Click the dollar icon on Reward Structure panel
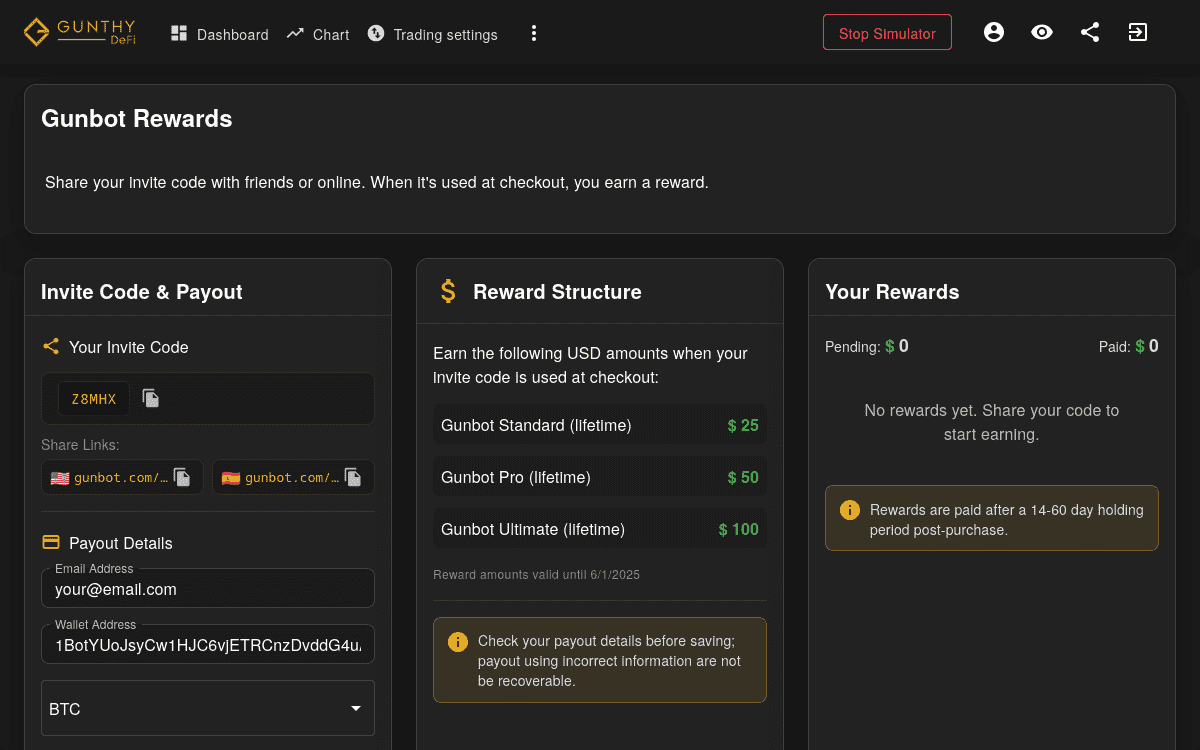Image resolution: width=1200 pixels, height=750 pixels. pos(447,291)
